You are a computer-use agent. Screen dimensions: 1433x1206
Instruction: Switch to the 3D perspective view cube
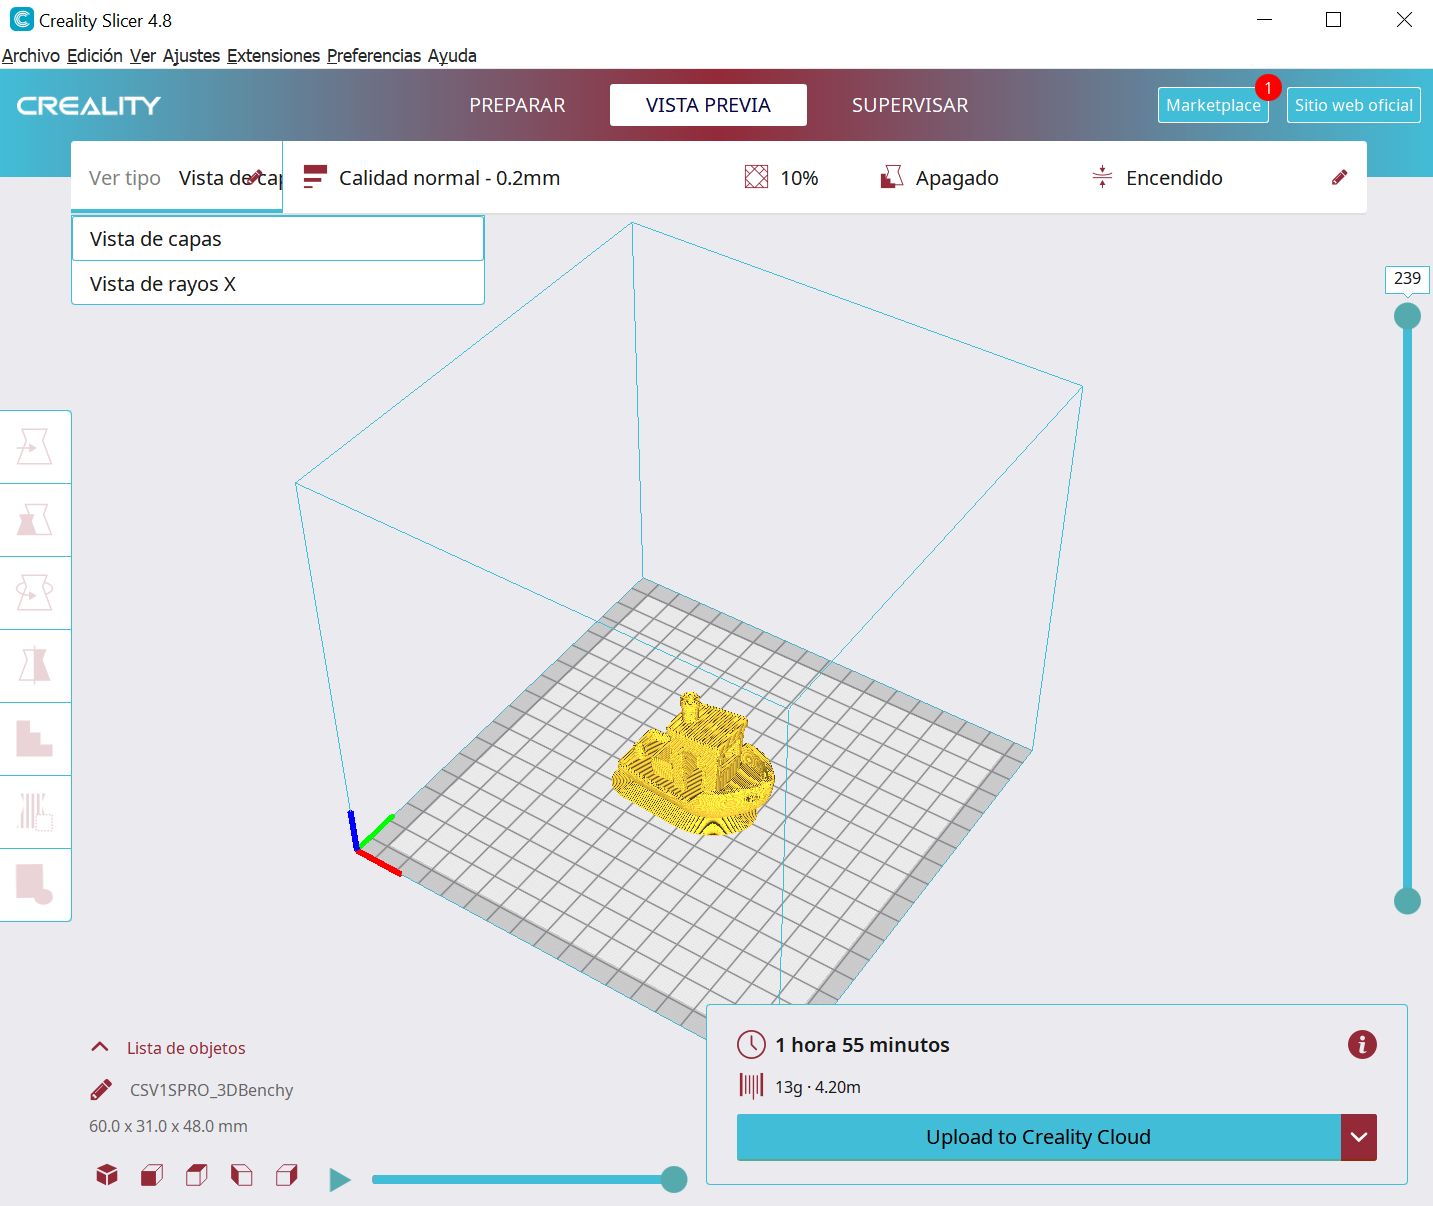click(107, 1175)
